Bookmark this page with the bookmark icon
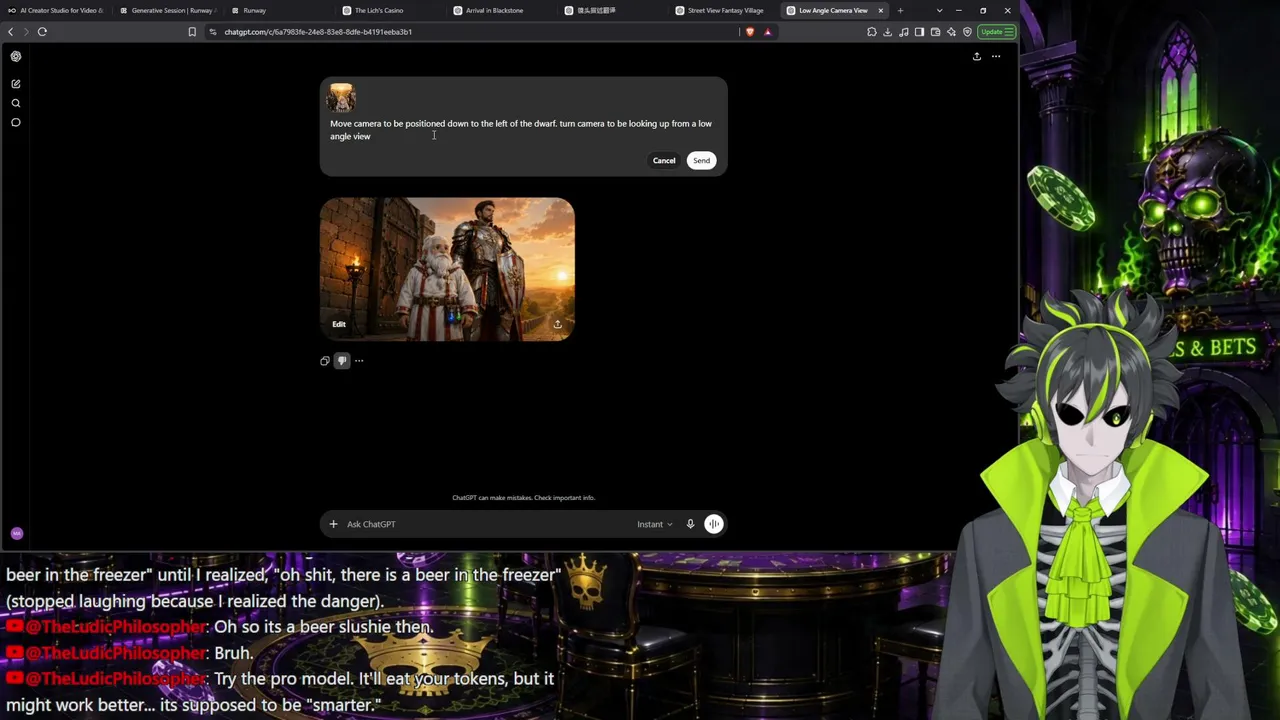This screenshot has width=1280, height=720. pyautogui.click(x=192, y=32)
